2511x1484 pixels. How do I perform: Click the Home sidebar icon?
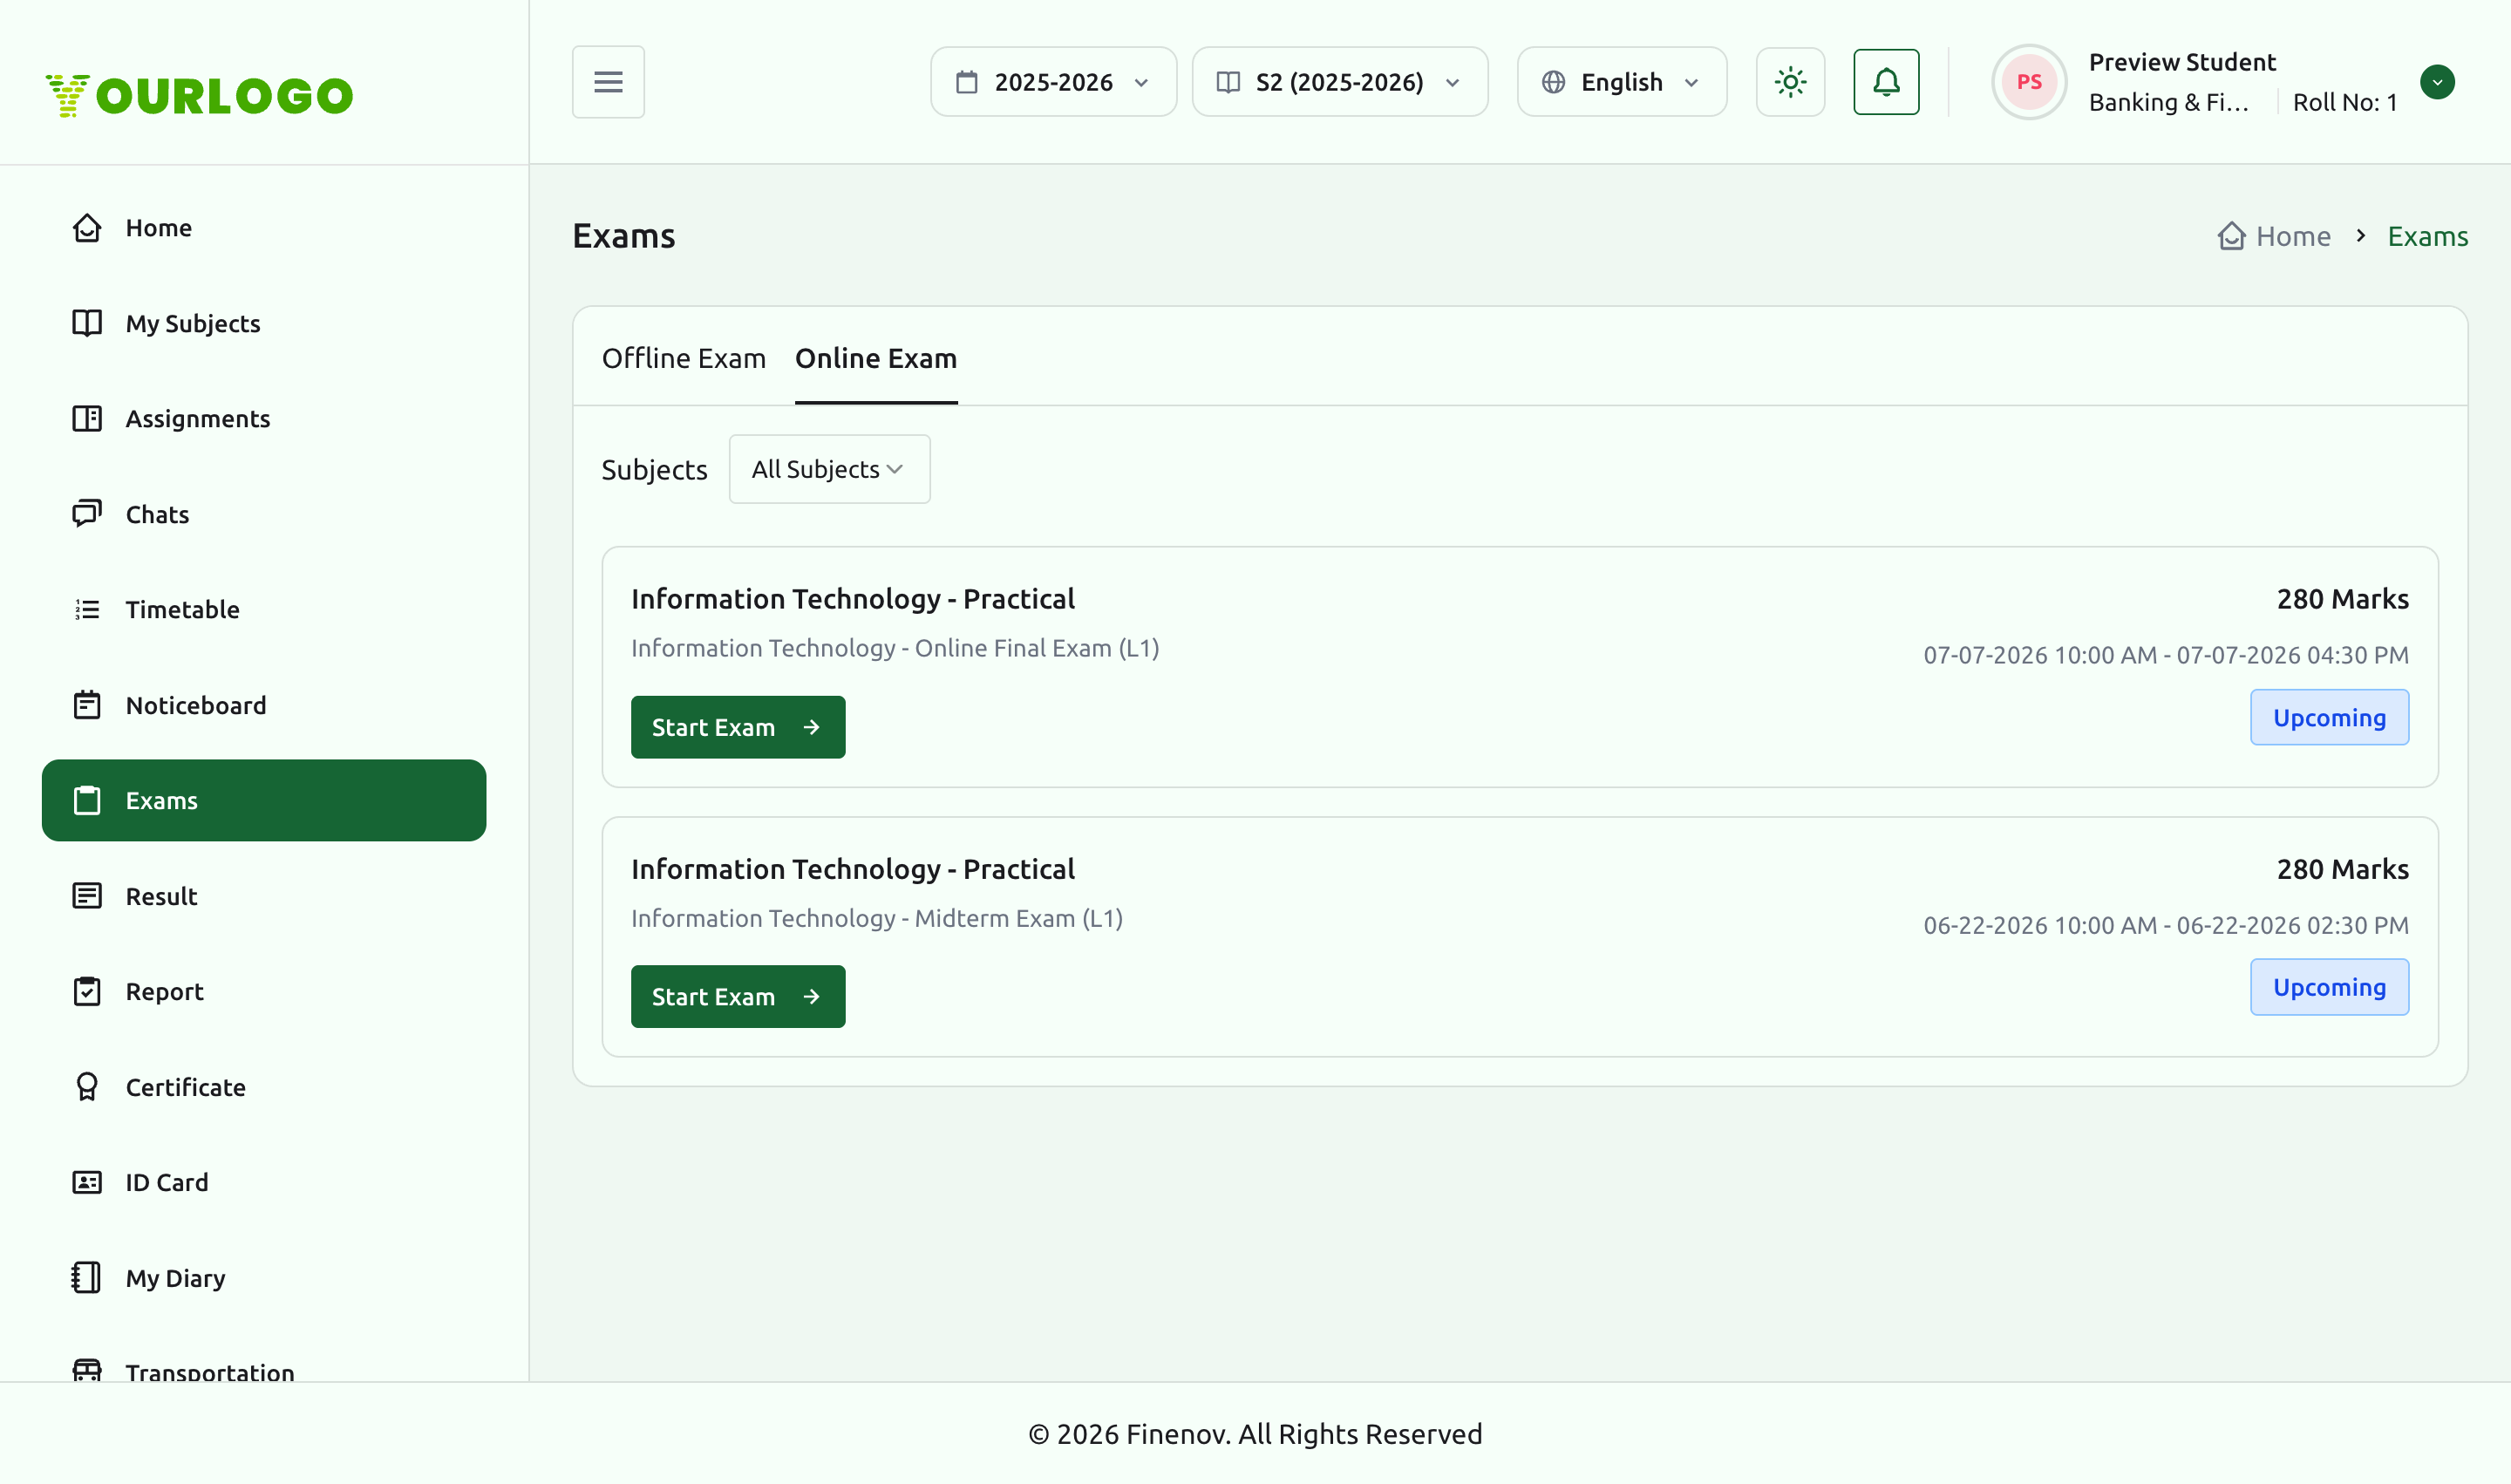pyautogui.click(x=87, y=228)
